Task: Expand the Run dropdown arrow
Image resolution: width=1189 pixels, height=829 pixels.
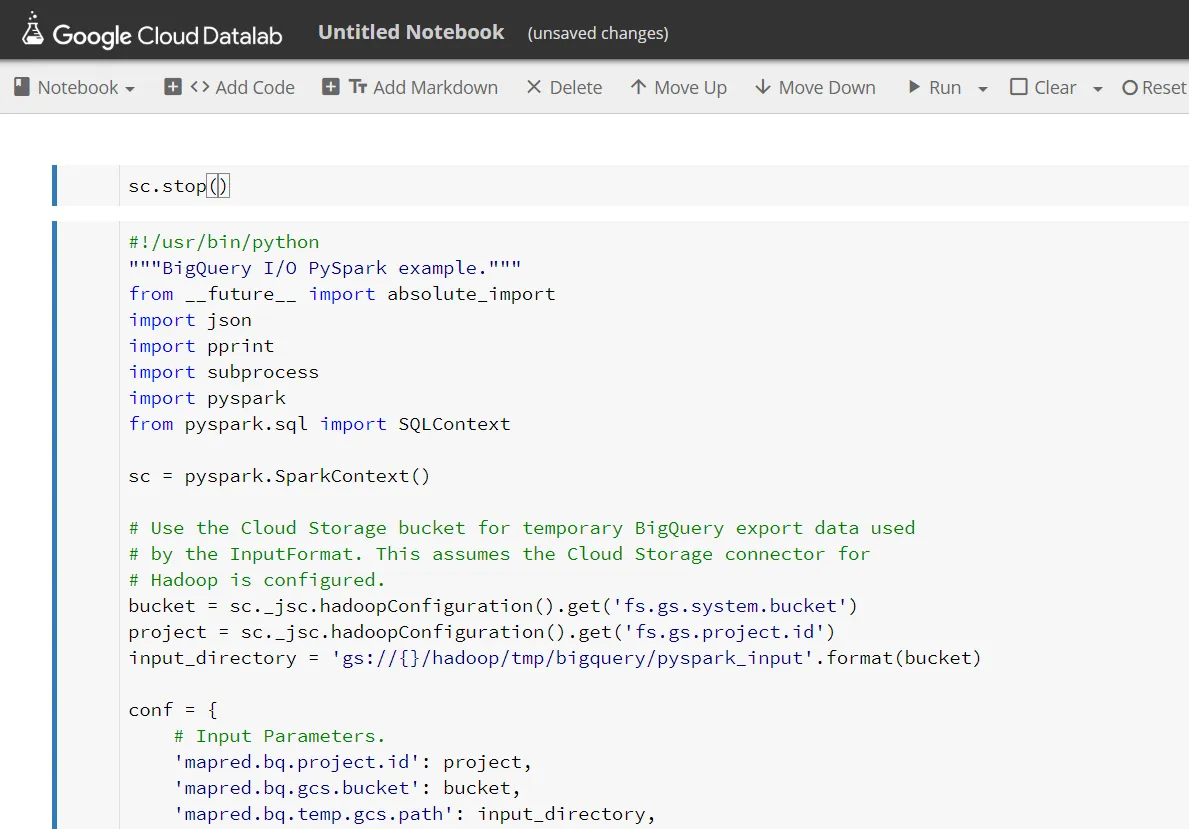Action: pos(983,89)
